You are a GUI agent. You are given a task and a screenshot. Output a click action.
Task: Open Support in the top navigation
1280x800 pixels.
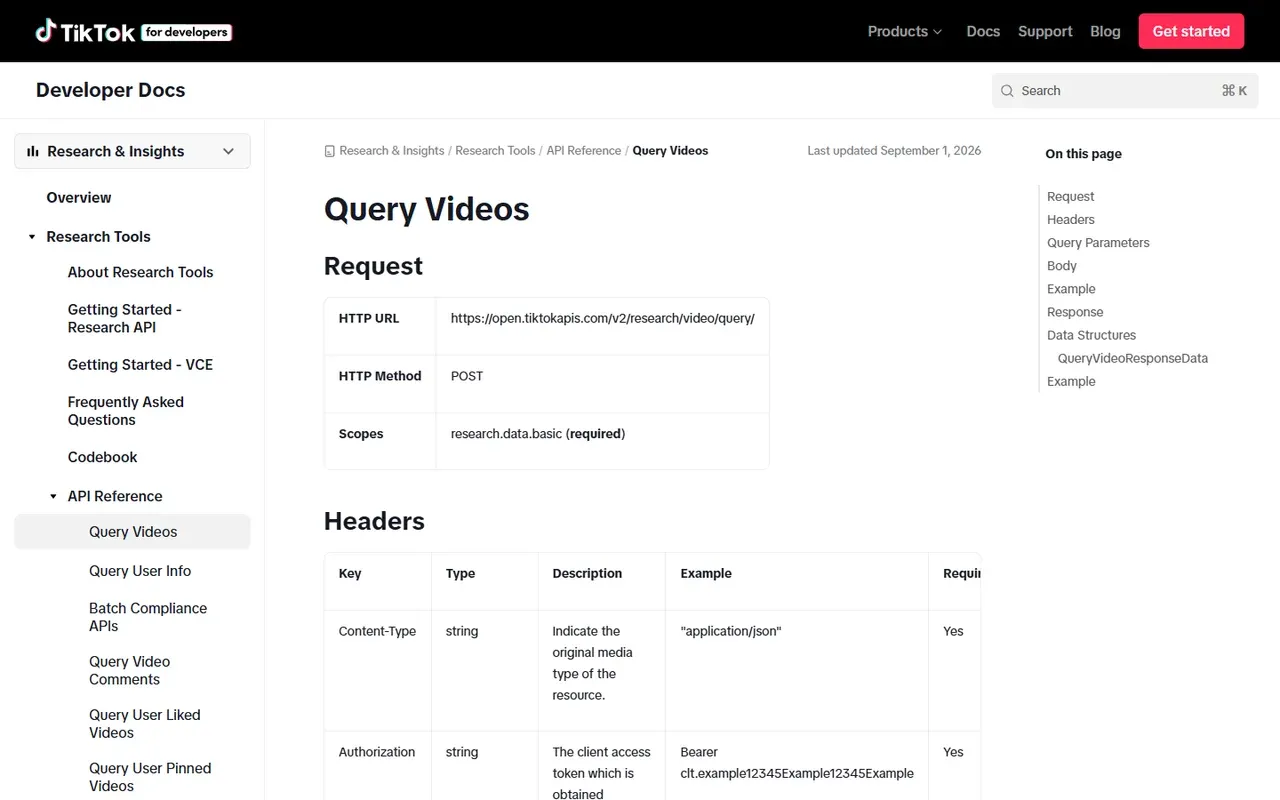[x=1045, y=31]
